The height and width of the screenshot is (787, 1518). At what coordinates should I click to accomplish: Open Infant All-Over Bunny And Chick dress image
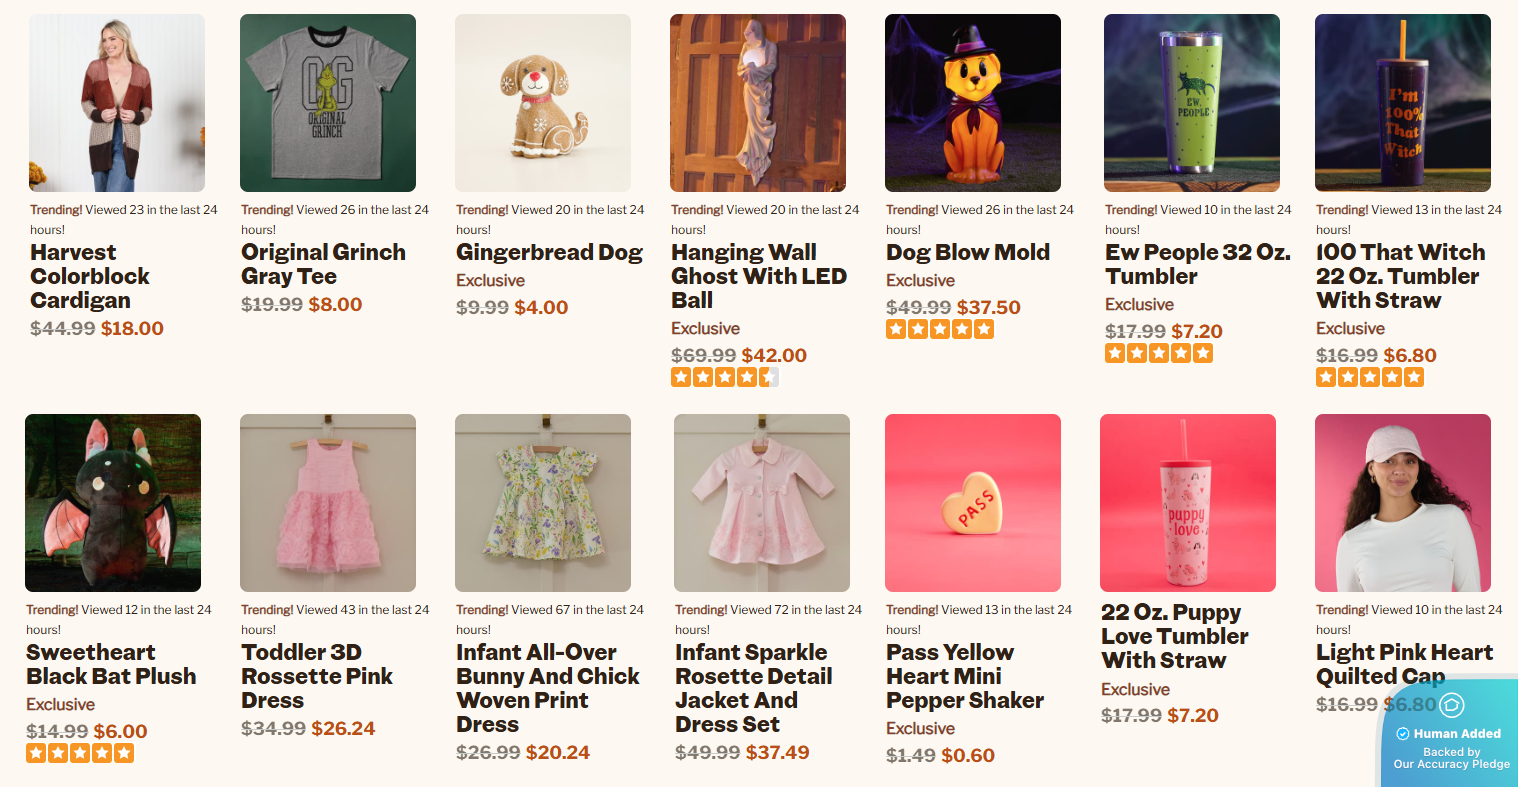tap(543, 503)
